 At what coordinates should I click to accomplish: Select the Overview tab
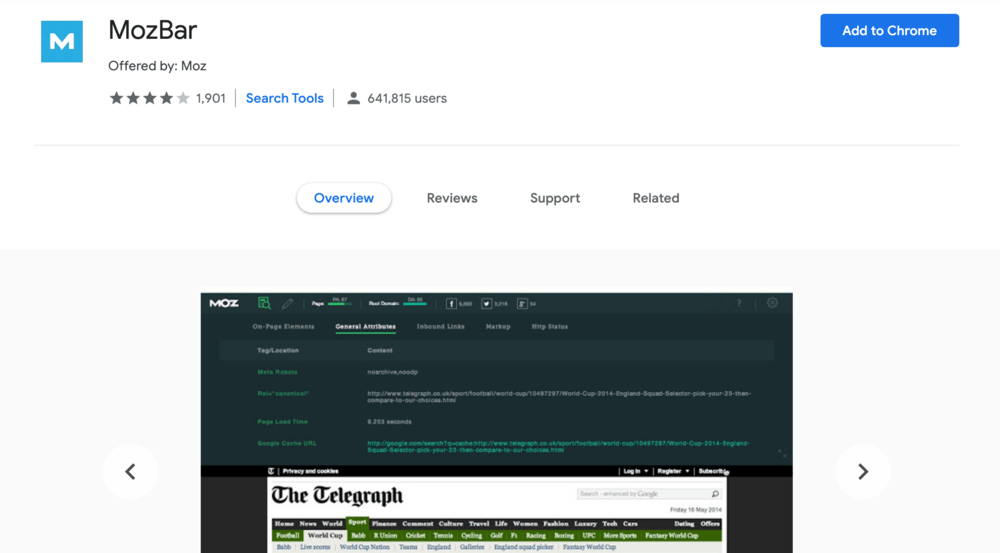pyautogui.click(x=344, y=198)
